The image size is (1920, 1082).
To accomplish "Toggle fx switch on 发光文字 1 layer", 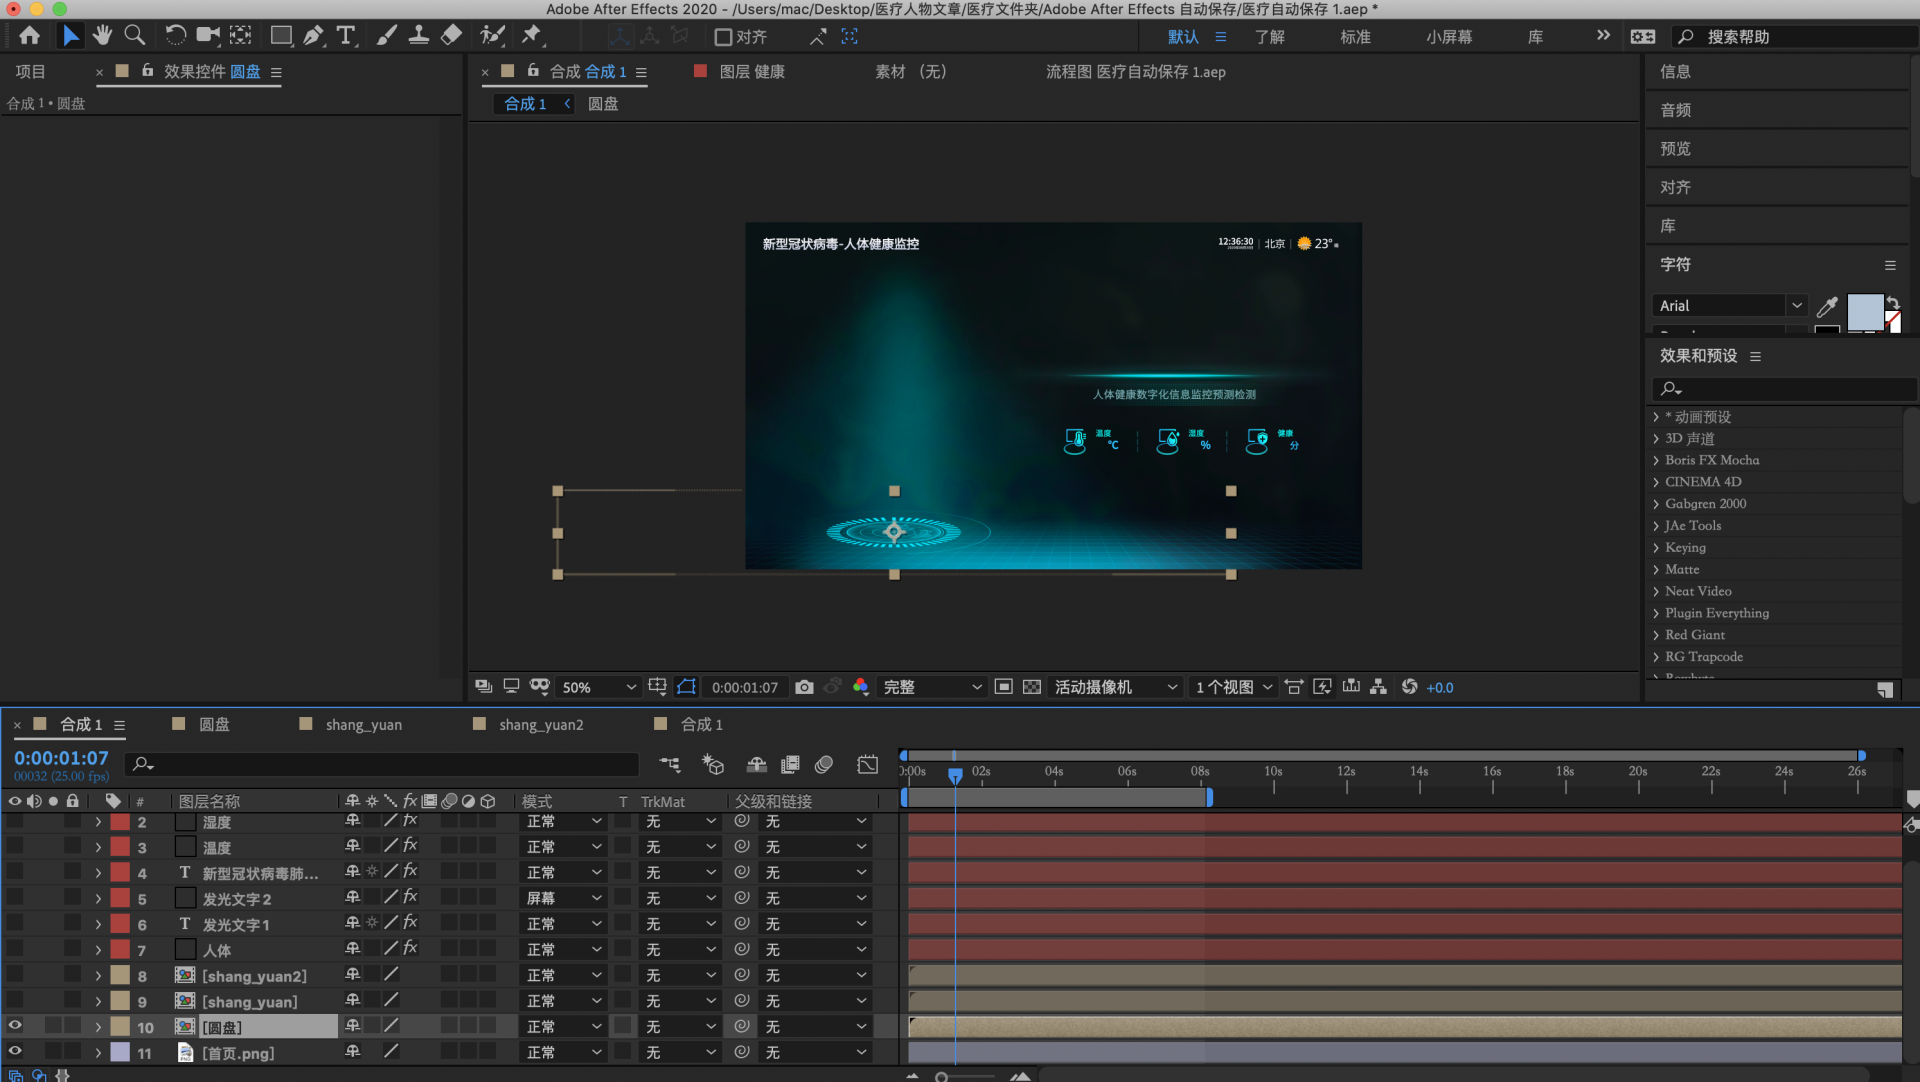I will (x=410, y=922).
